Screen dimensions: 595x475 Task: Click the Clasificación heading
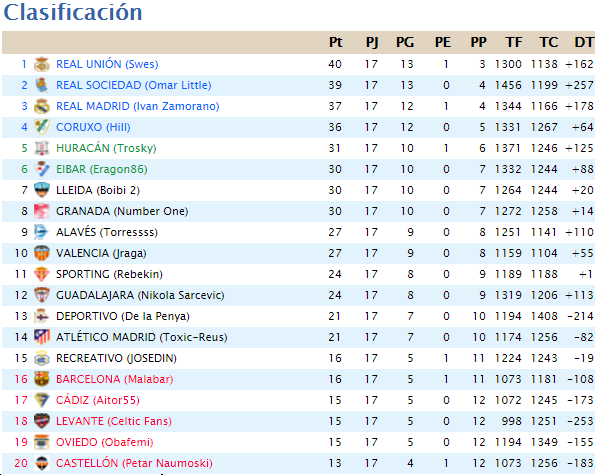pyautogui.click(x=73, y=12)
